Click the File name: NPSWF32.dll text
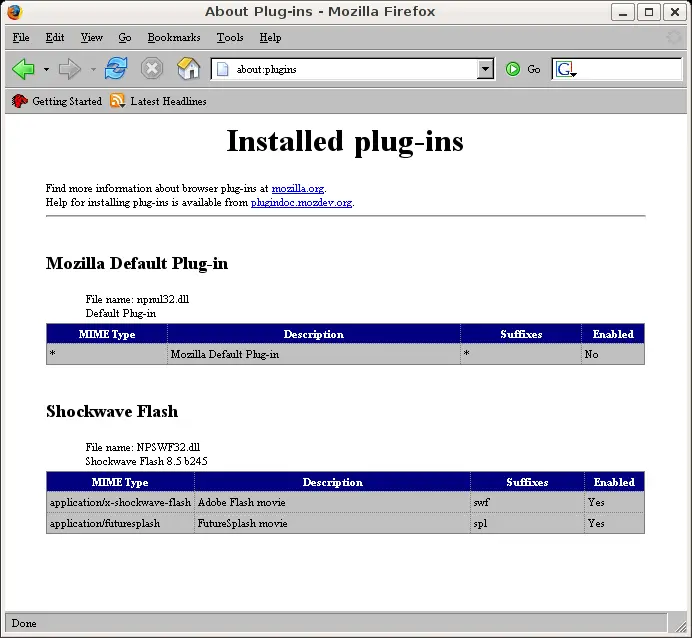The width and height of the screenshot is (692, 638). point(143,447)
